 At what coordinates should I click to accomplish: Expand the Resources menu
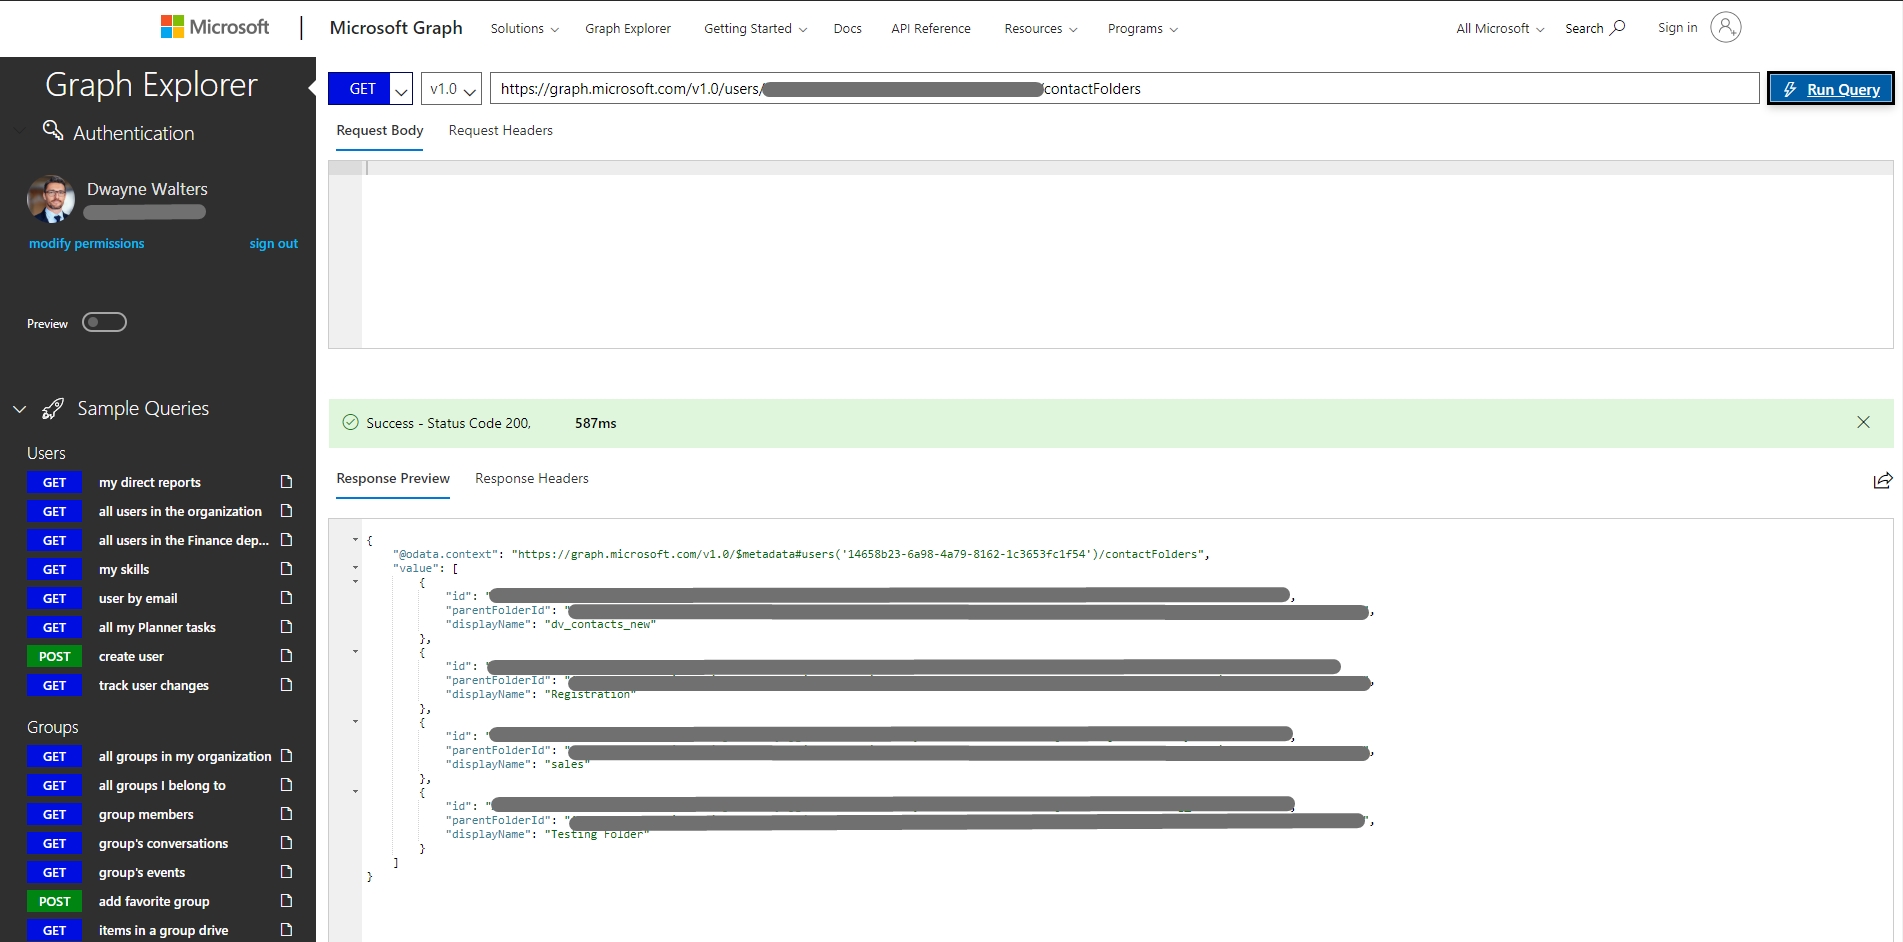tap(1041, 28)
